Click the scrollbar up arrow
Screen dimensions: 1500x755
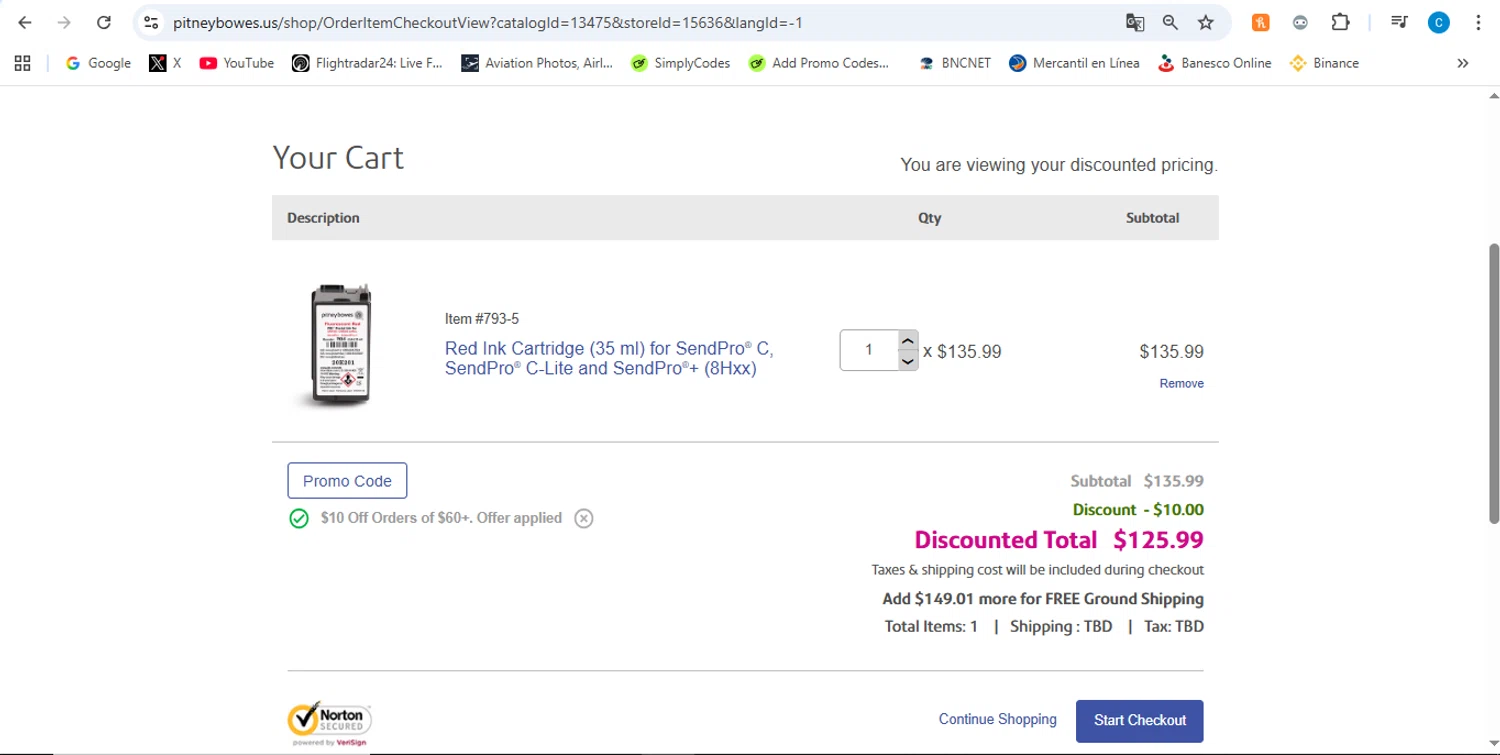pos(1494,96)
